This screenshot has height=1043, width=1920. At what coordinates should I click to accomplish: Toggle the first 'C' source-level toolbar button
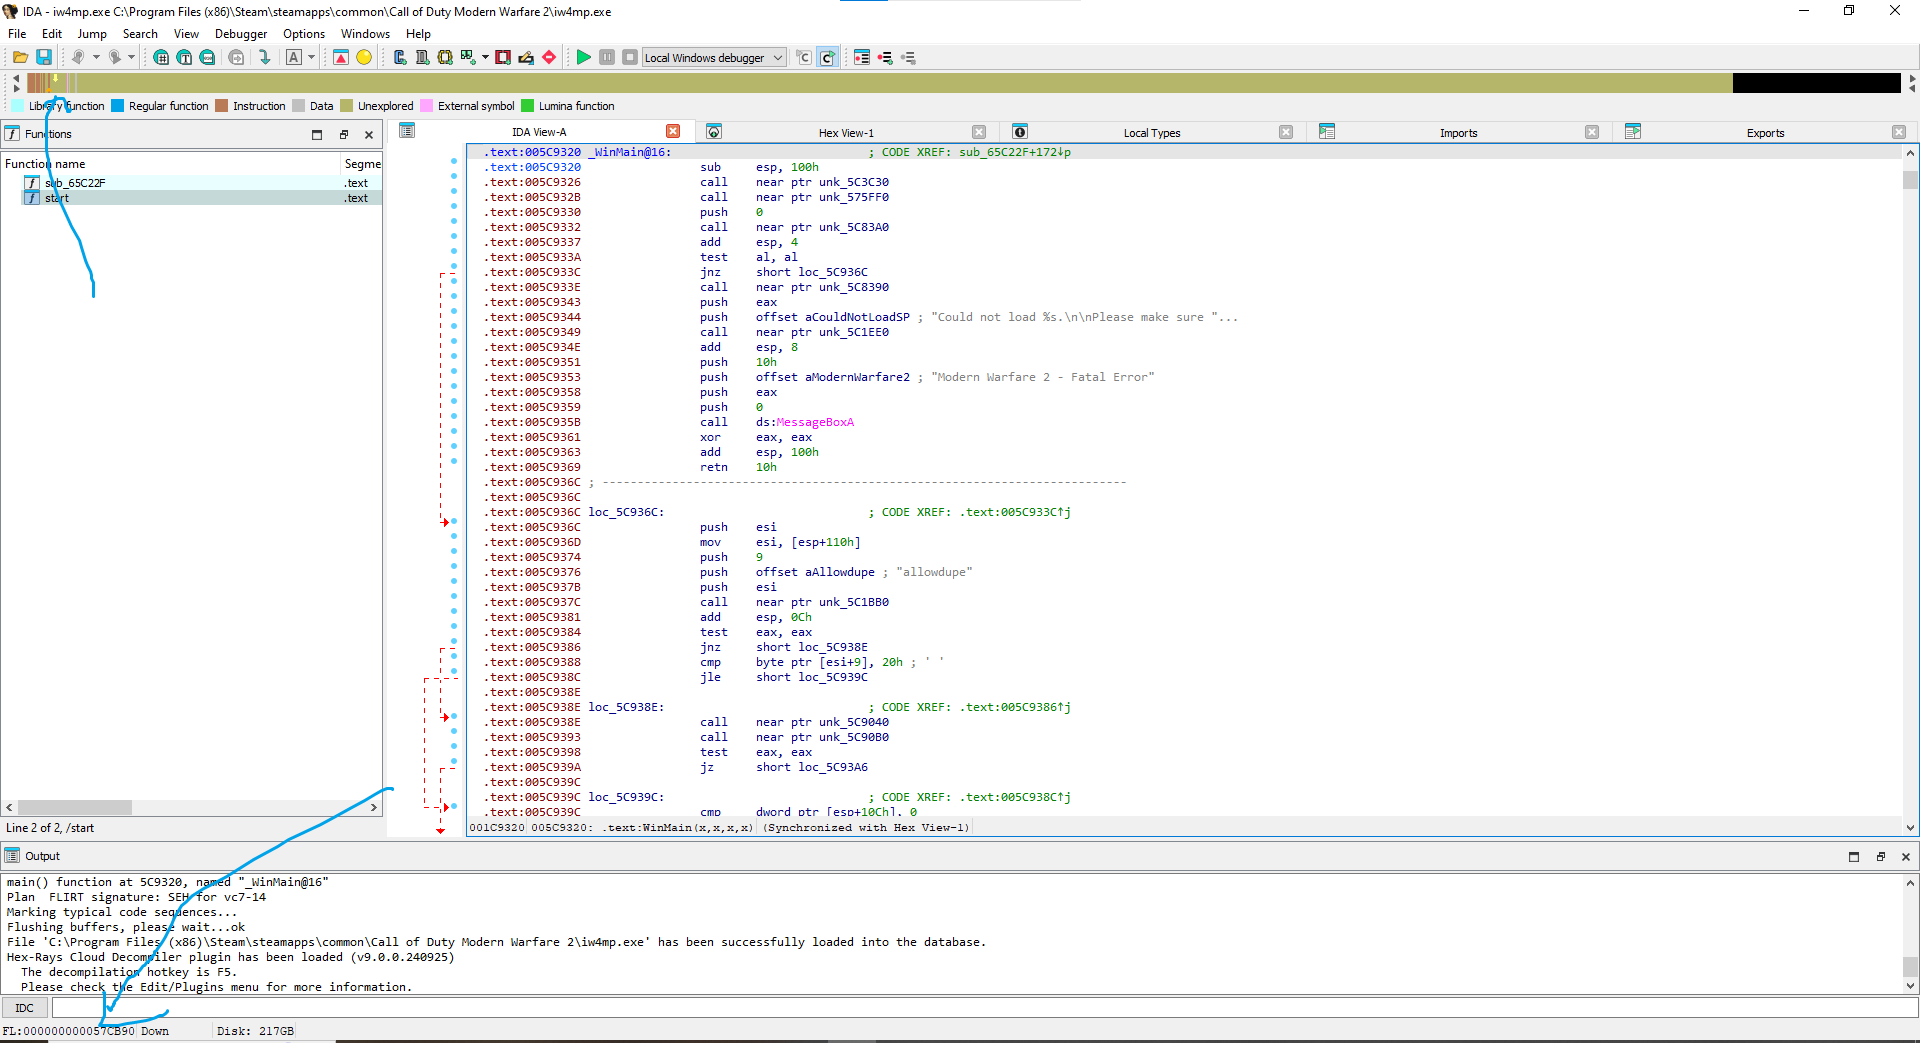tap(804, 57)
